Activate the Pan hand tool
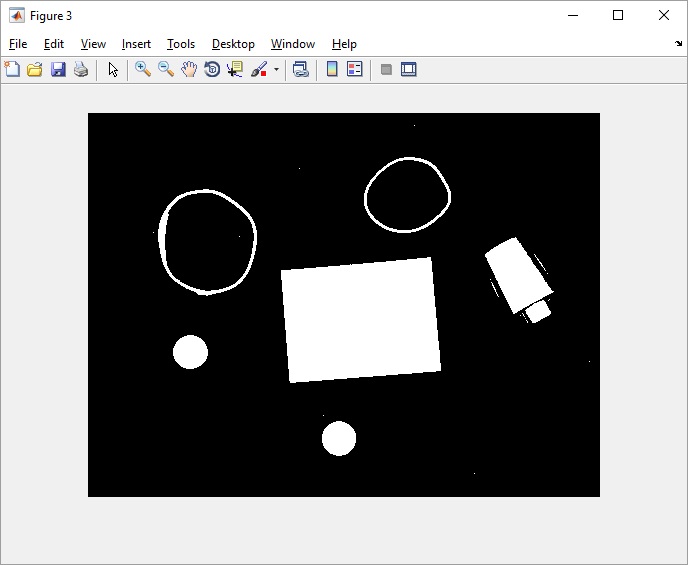The height and width of the screenshot is (565, 688). pyautogui.click(x=189, y=69)
